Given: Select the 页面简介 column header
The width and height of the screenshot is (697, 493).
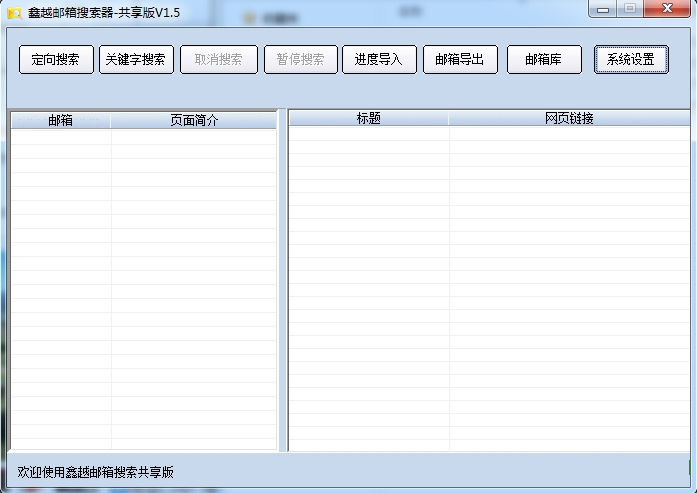Looking at the screenshot, I should coord(193,120).
